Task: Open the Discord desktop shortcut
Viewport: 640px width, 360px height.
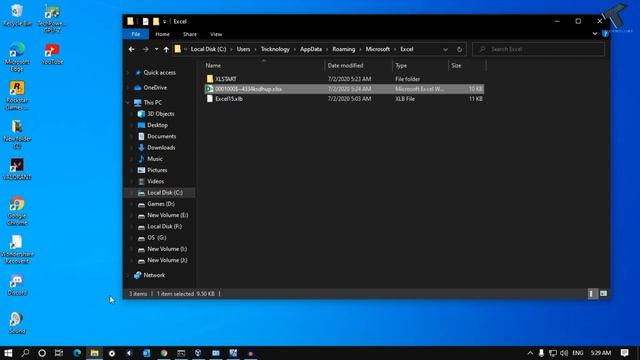Action: pyautogui.click(x=17, y=285)
